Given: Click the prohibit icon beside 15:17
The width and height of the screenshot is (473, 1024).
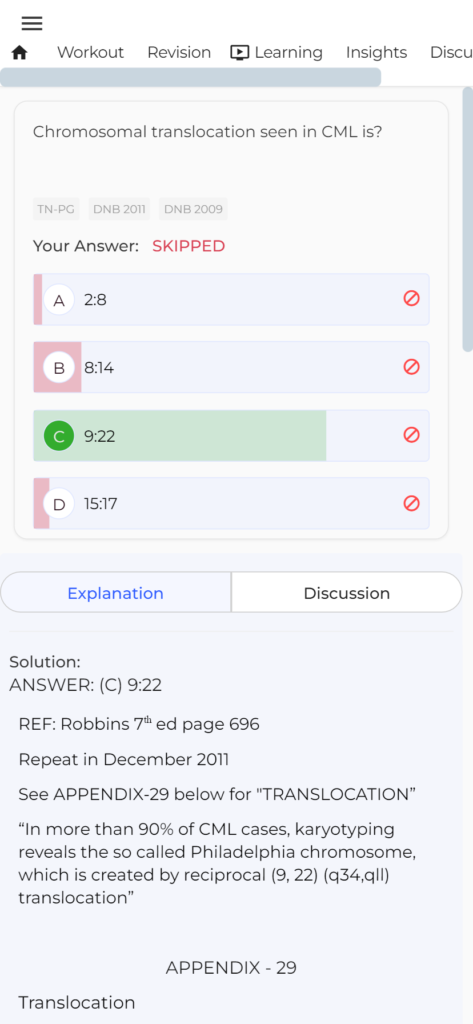Looking at the screenshot, I should 411,504.
